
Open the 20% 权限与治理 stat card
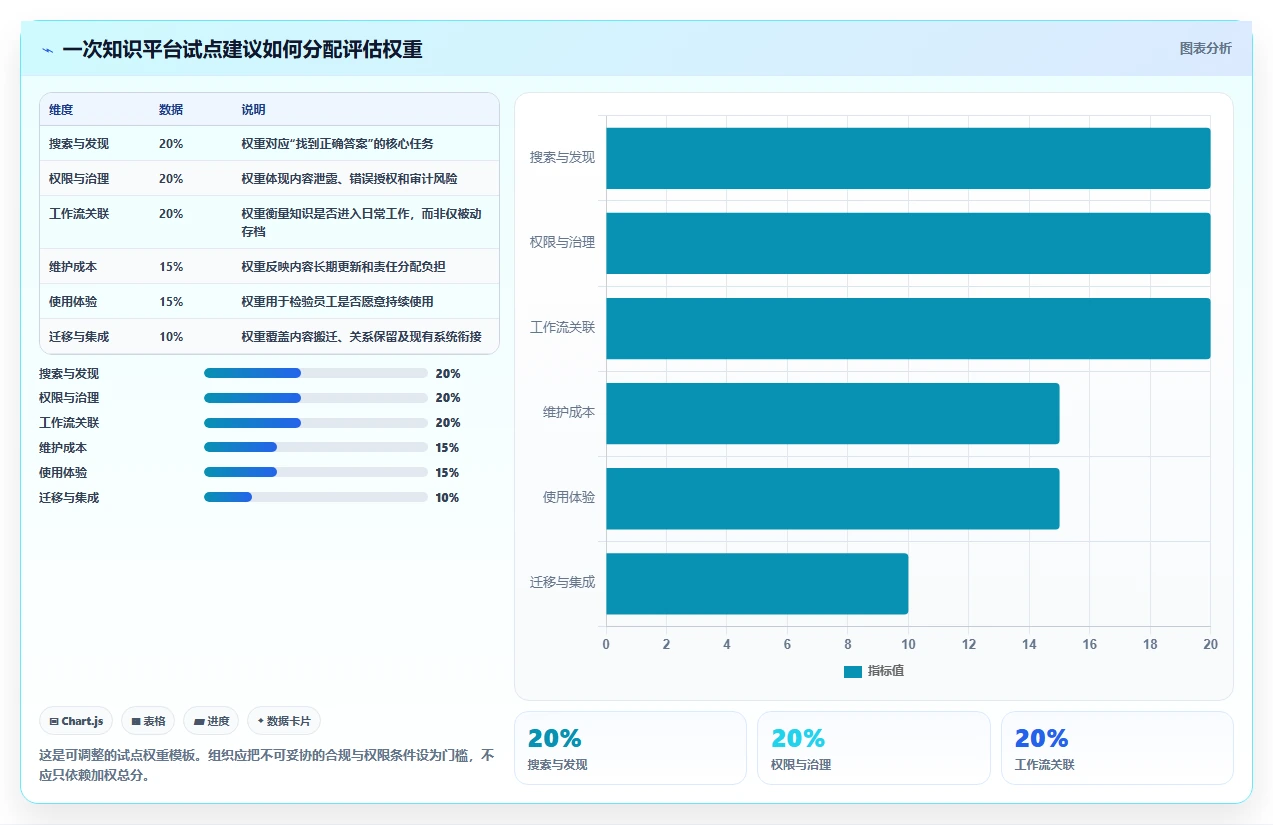click(874, 748)
